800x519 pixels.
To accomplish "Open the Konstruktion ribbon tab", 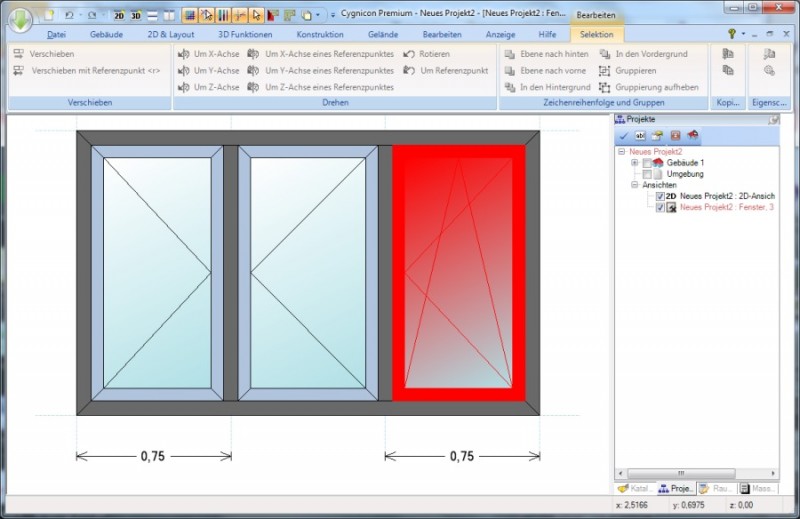I will pos(319,34).
